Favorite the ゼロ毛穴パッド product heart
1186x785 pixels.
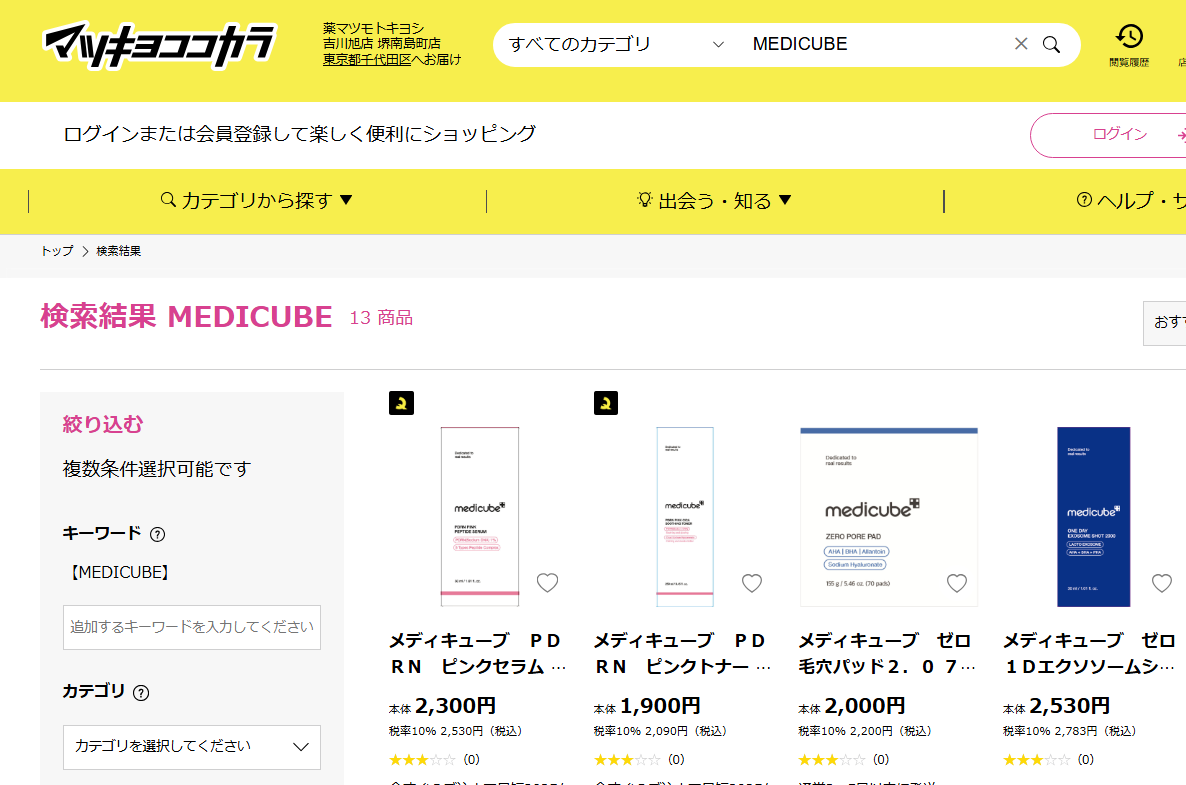click(957, 582)
